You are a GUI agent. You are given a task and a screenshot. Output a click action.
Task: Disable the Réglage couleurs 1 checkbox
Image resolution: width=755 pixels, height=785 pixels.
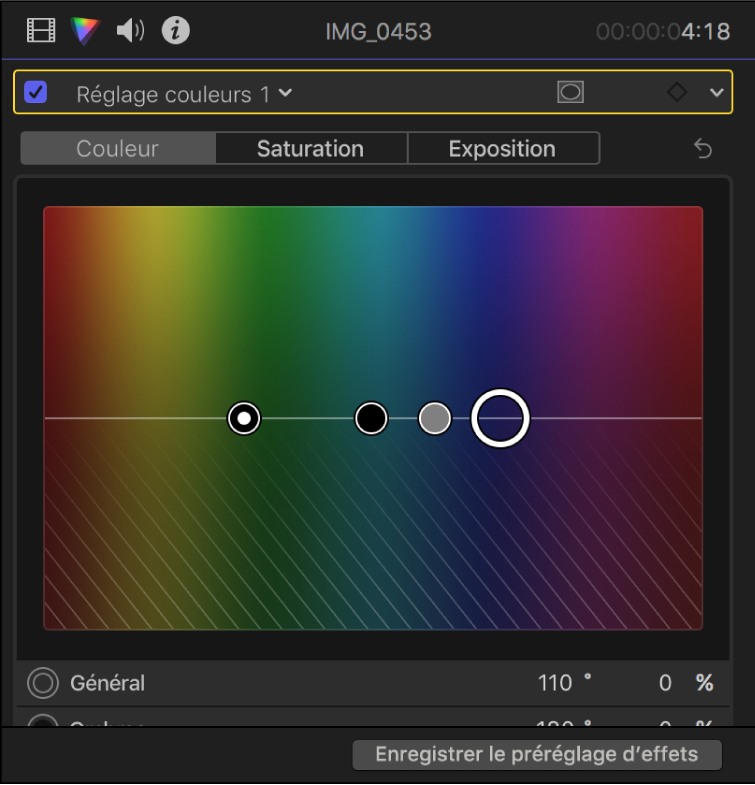point(36,93)
